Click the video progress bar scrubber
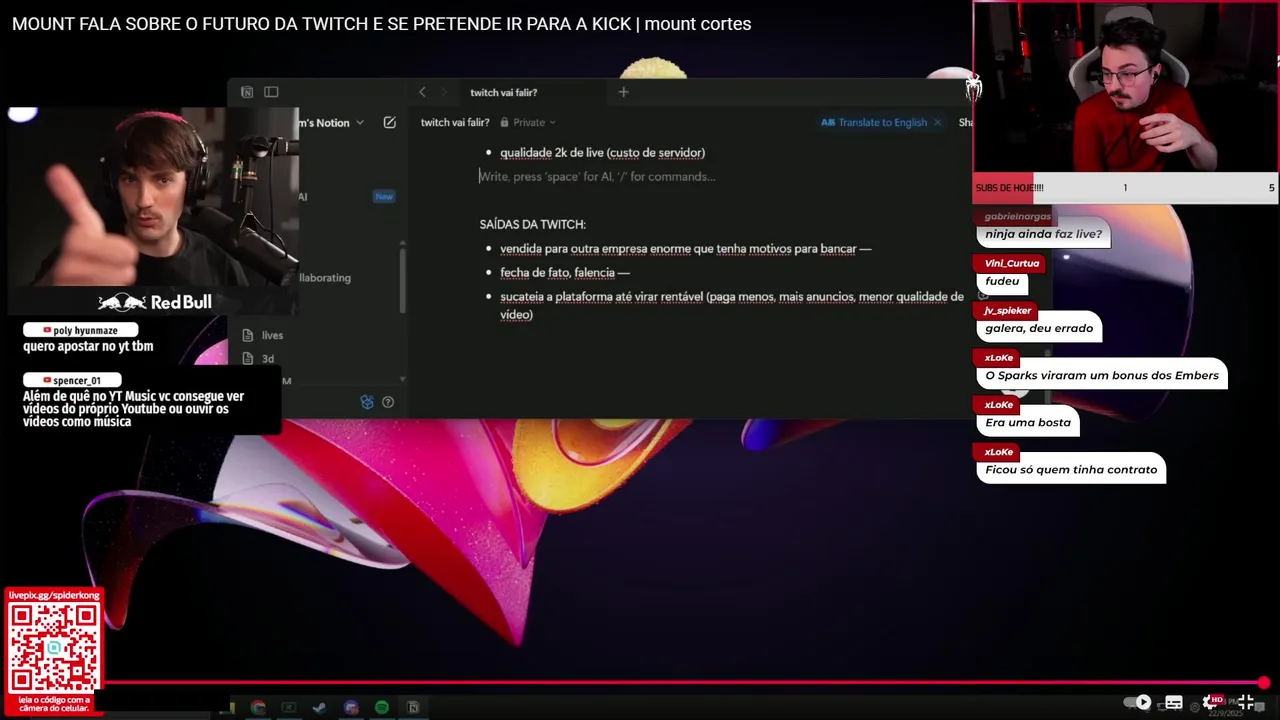Viewport: 1280px width, 720px height. click(1264, 683)
